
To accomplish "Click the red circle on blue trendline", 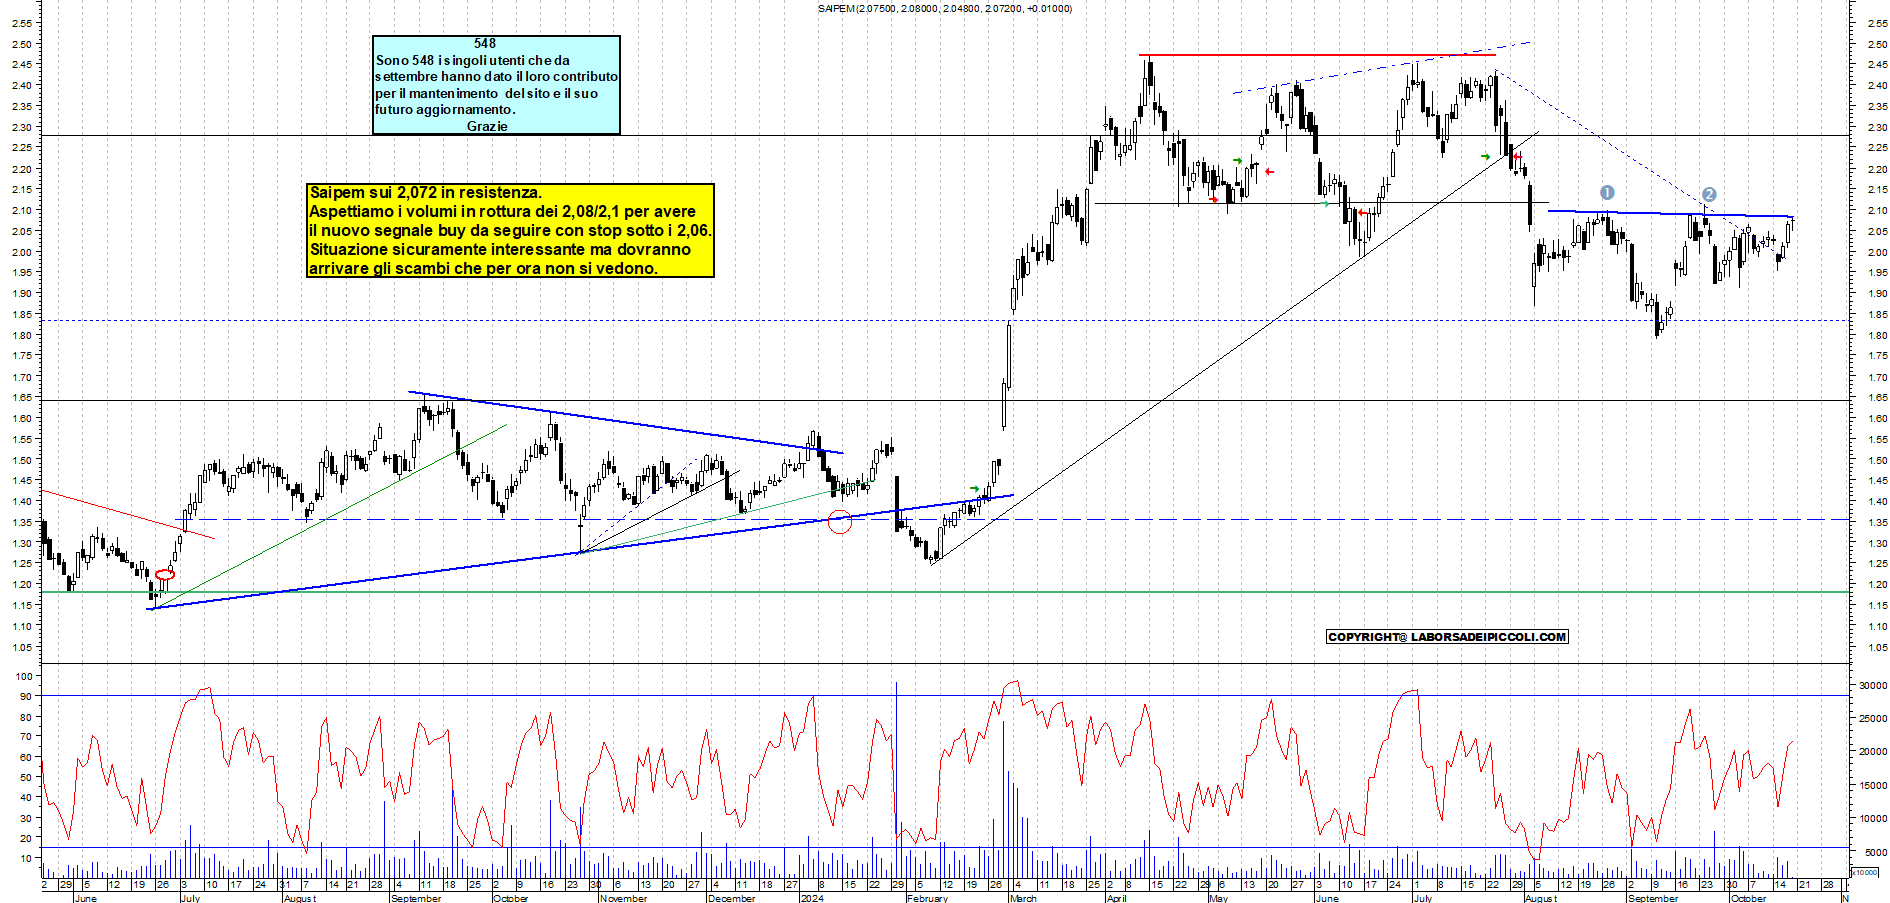I will (x=840, y=521).
